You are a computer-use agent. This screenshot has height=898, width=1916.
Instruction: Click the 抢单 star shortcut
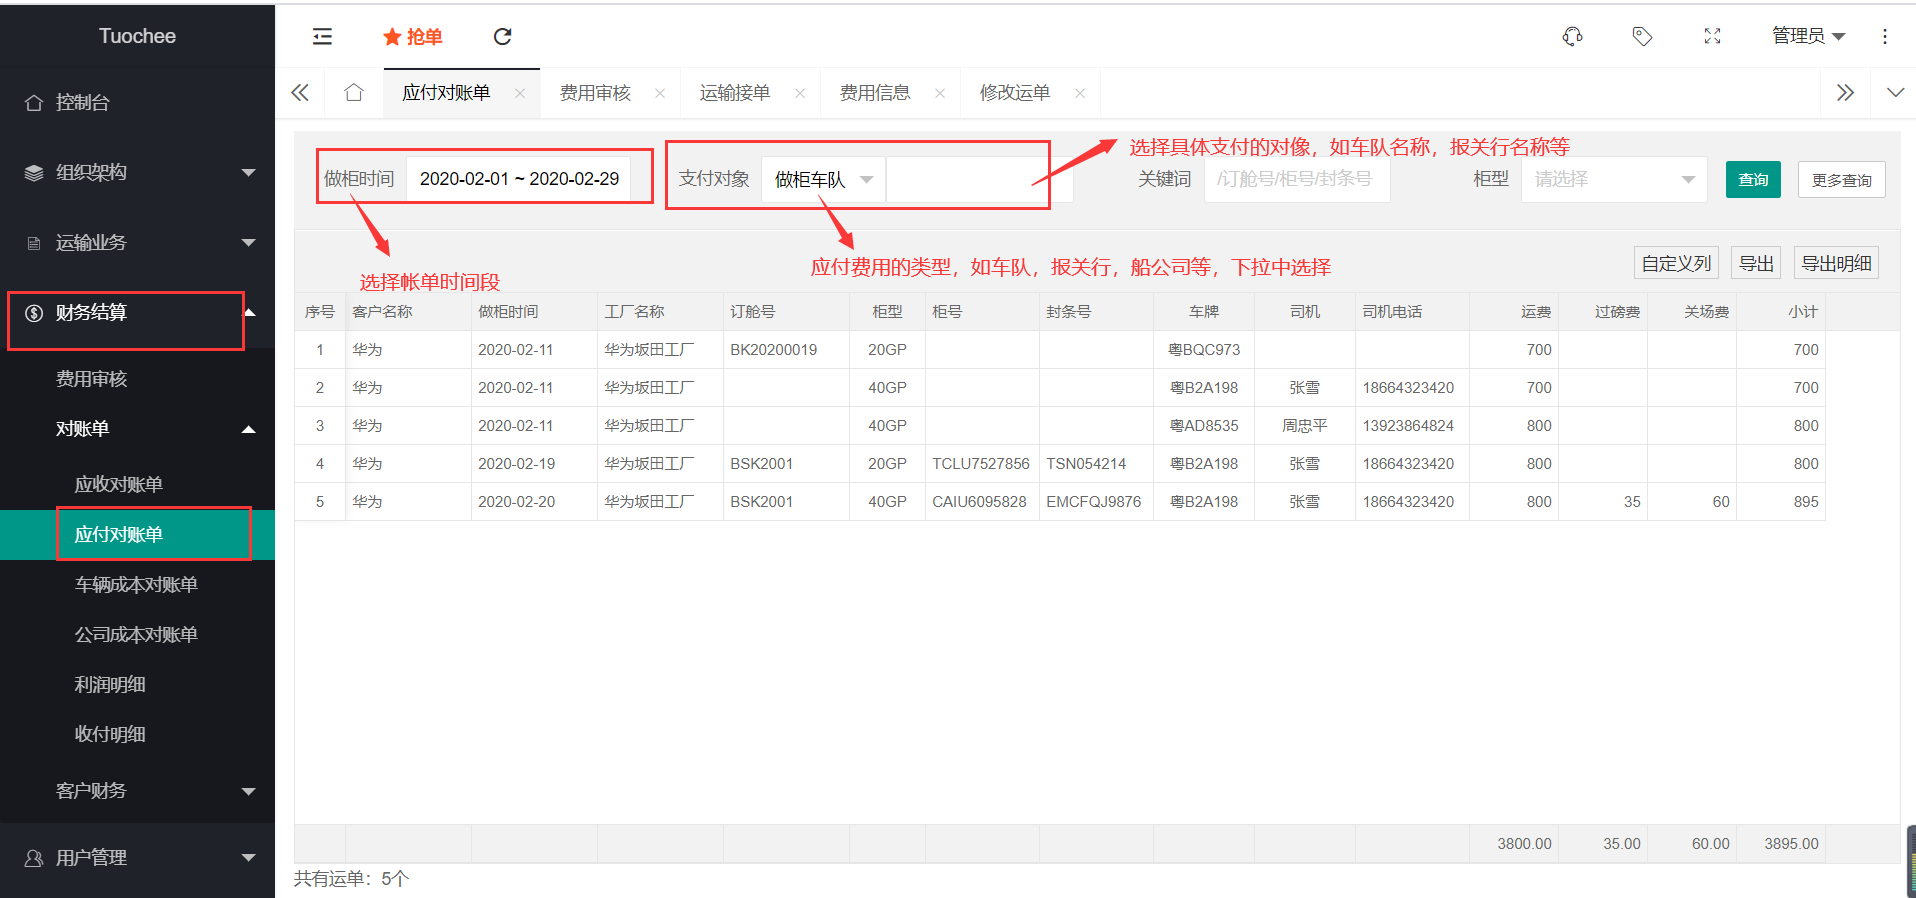coord(412,37)
